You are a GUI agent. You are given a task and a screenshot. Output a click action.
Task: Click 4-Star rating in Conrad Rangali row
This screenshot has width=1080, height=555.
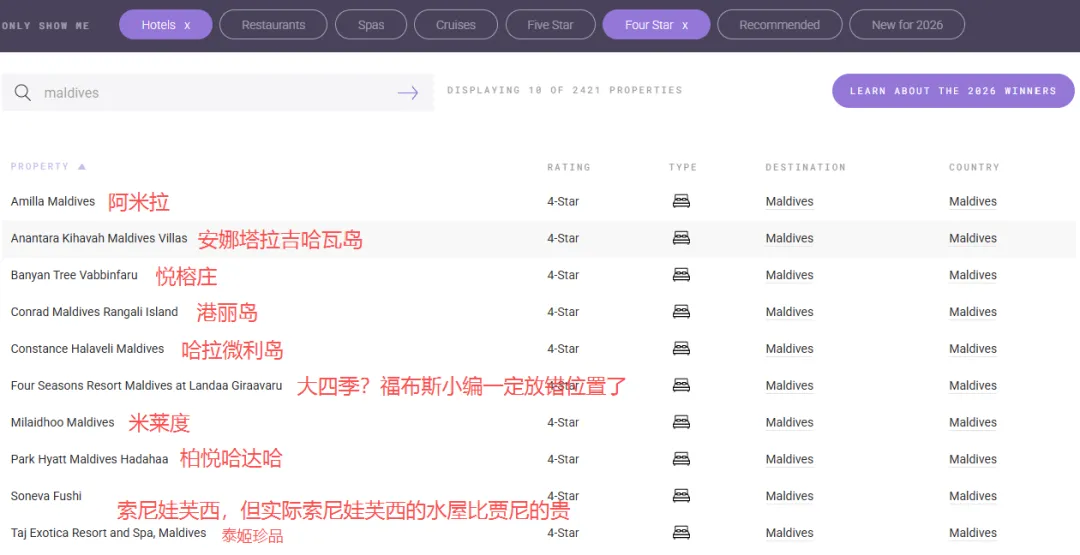(563, 312)
